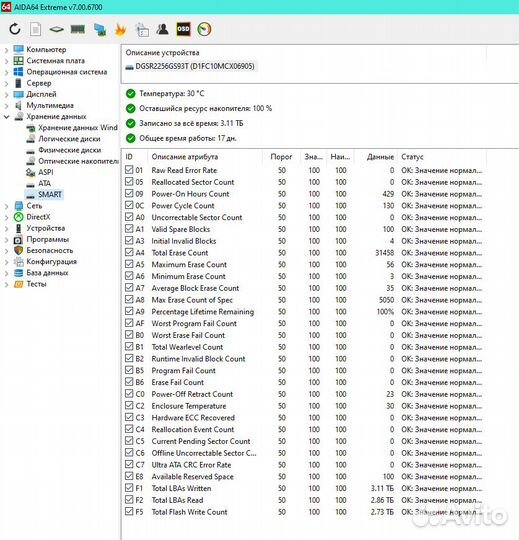Select the Total Wearlevel Count row
Image resolution: width=519 pixels, height=540 pixels.
(303, 347)
